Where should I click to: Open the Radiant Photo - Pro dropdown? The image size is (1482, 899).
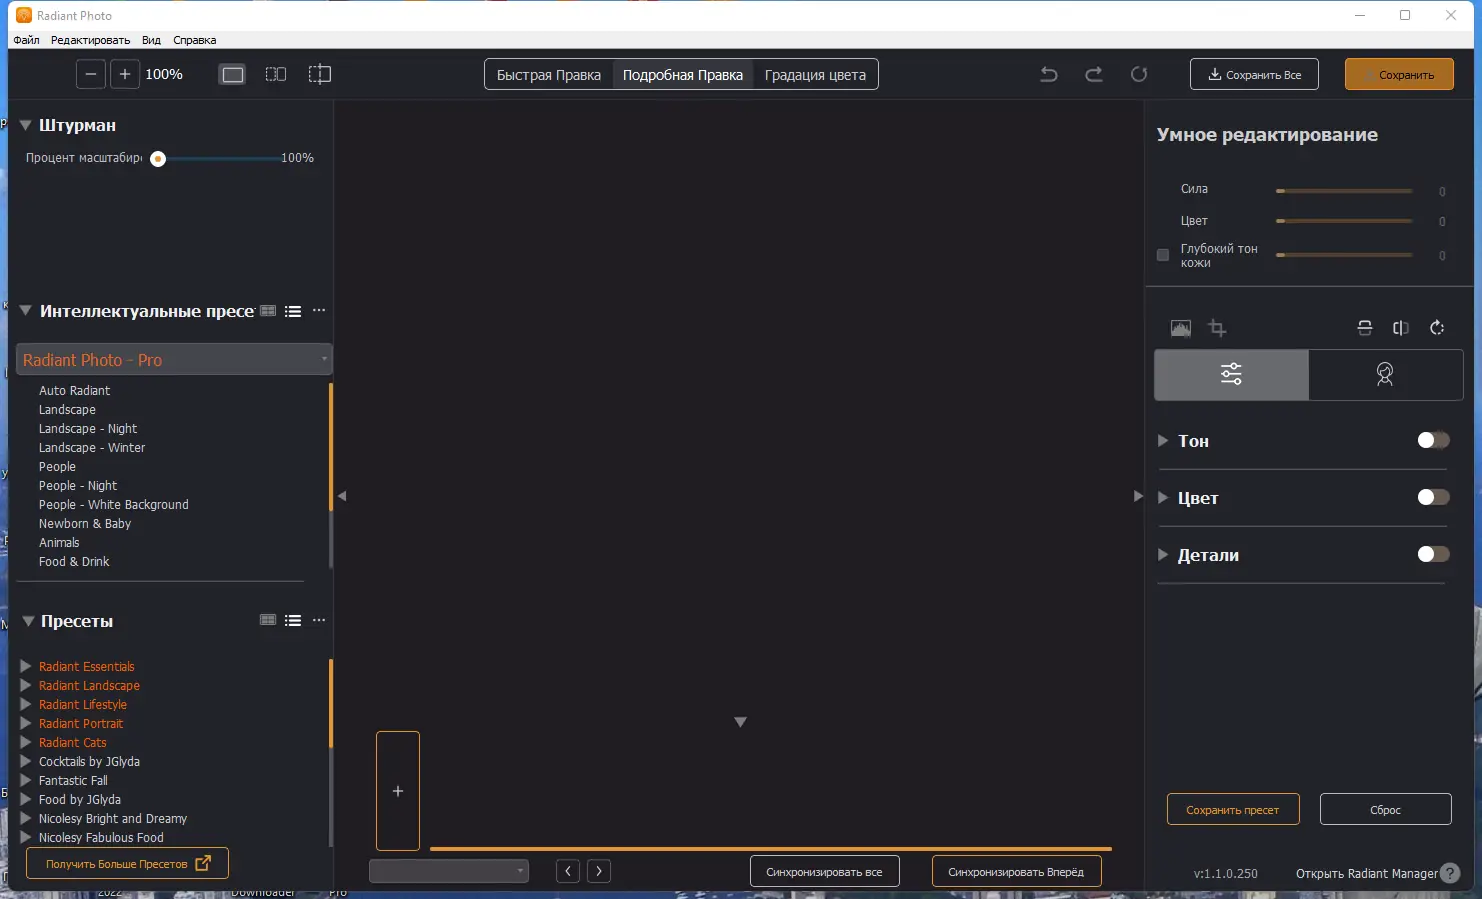coord(174,360)
